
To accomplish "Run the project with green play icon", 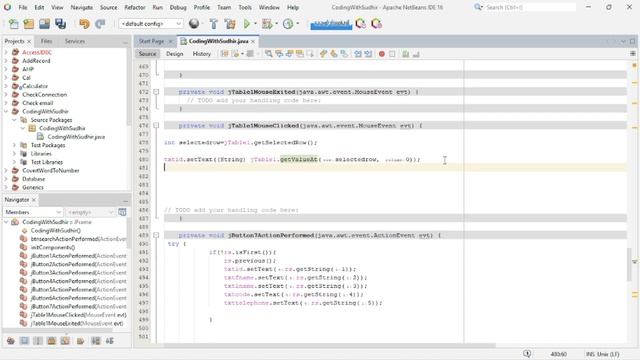I will tap(247, 24).
